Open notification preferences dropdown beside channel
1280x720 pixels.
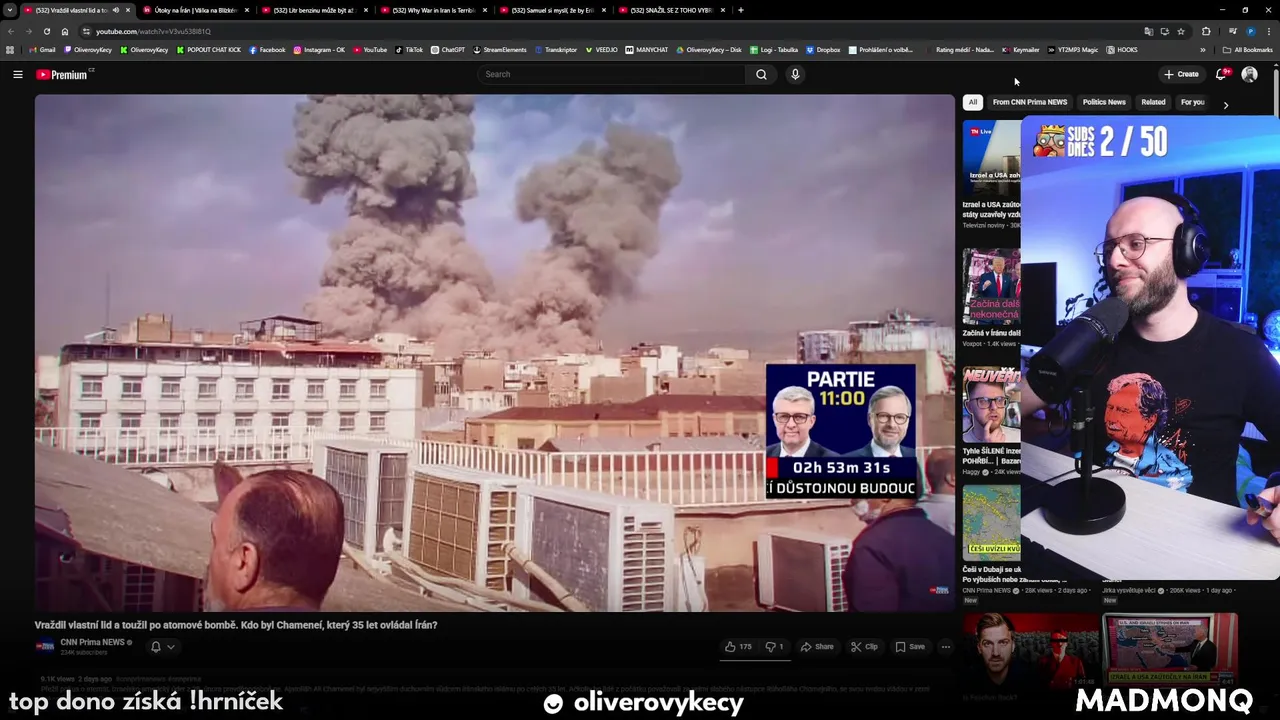click(x=163, y=647)
